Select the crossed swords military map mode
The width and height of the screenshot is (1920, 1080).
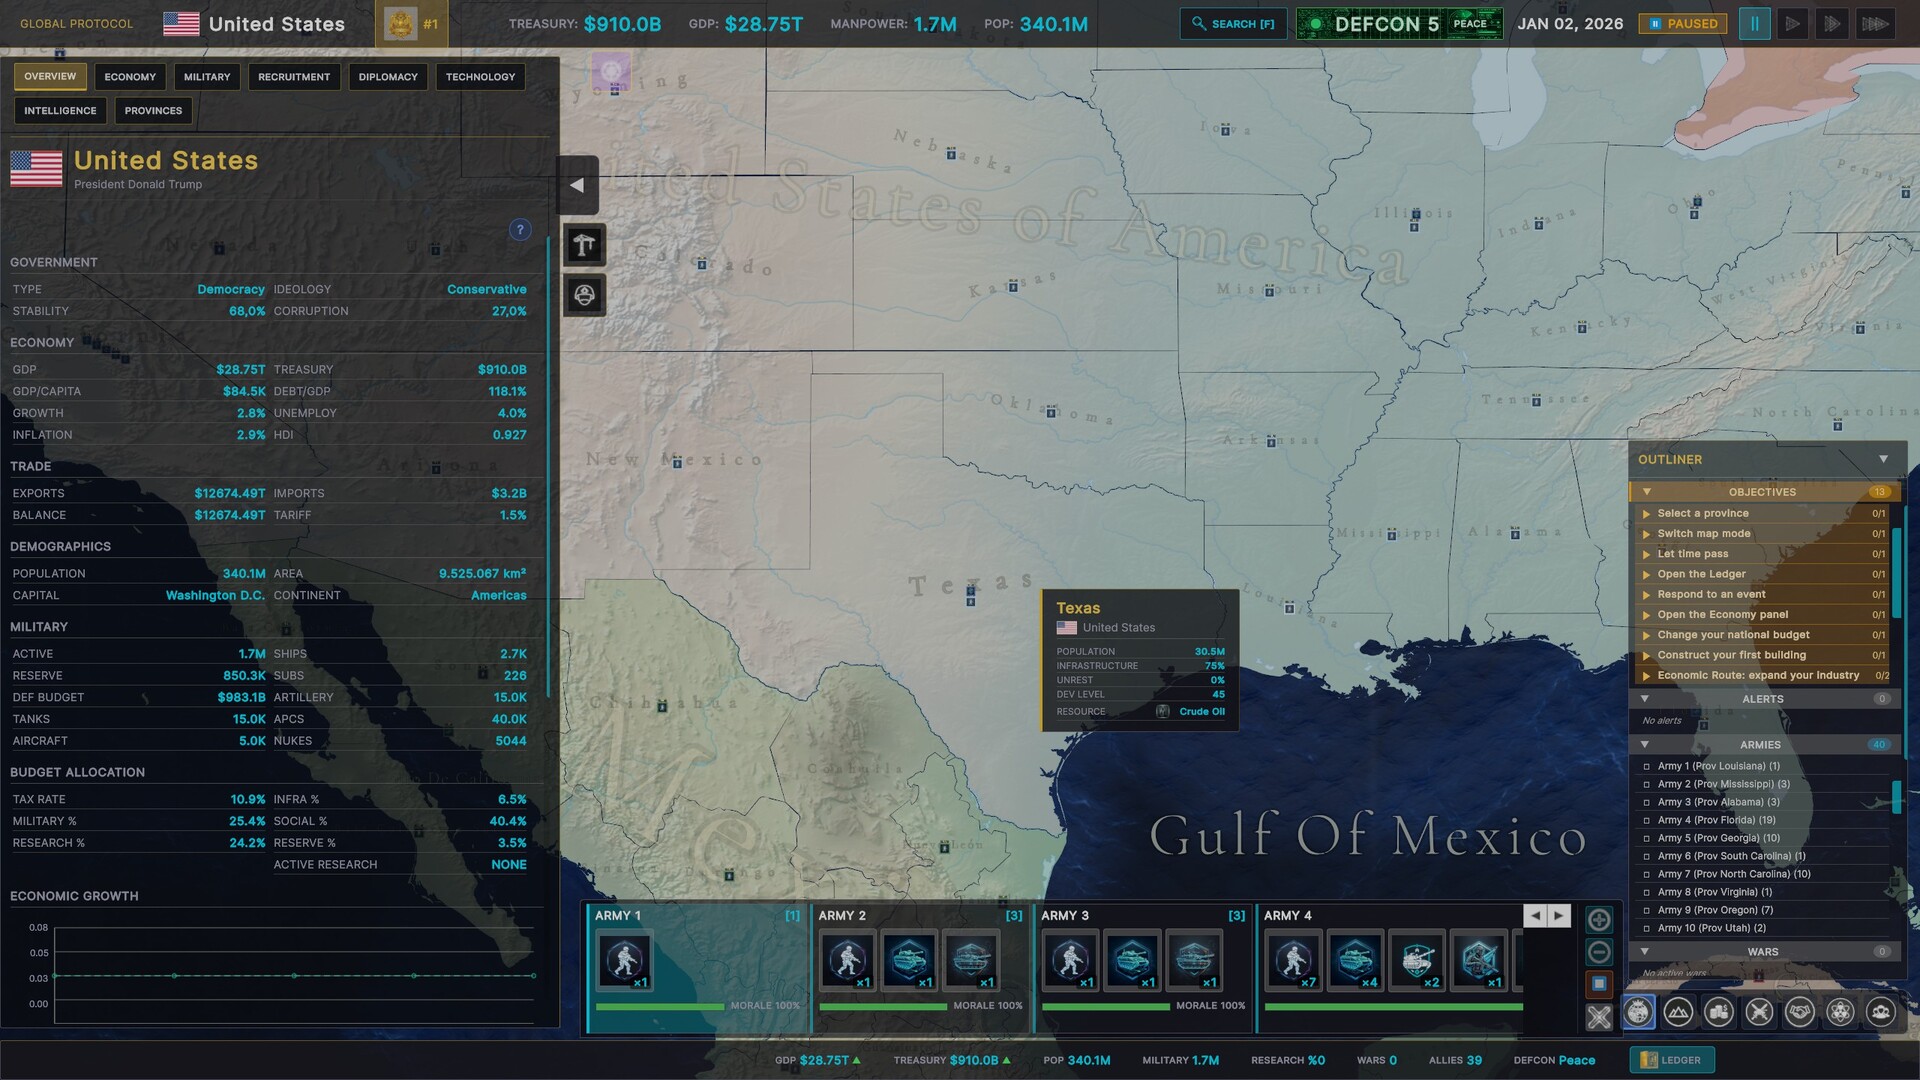(x=1759, y=1012)
